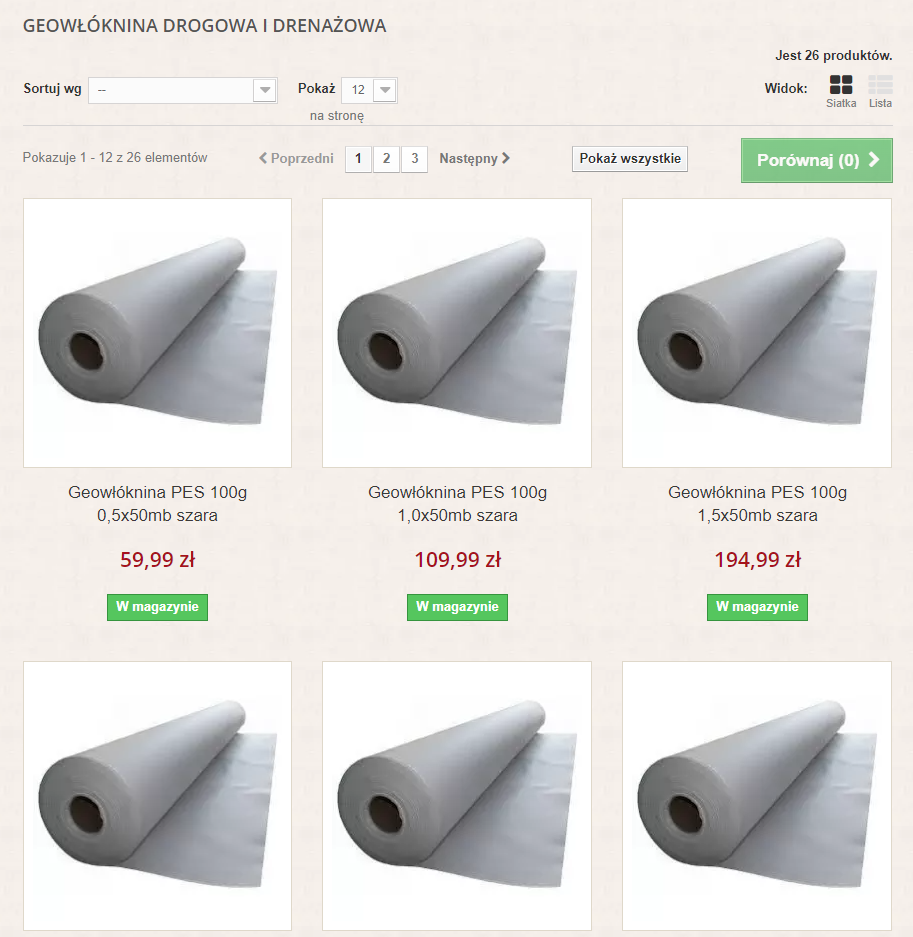This screenshot has width=913, height=937.
Task: Click the arrow icon on Porównaj button
Action: coord(874,160)
